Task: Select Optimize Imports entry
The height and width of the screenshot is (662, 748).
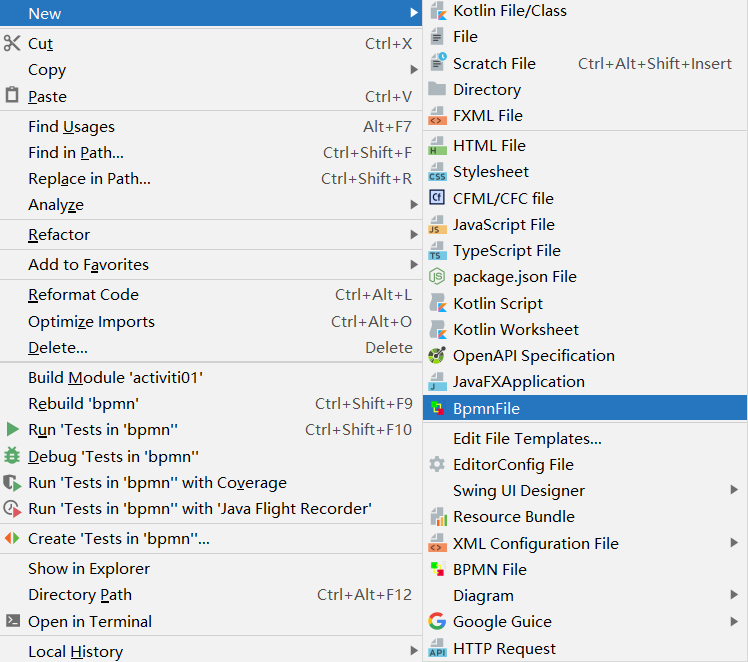Action: 211,321
